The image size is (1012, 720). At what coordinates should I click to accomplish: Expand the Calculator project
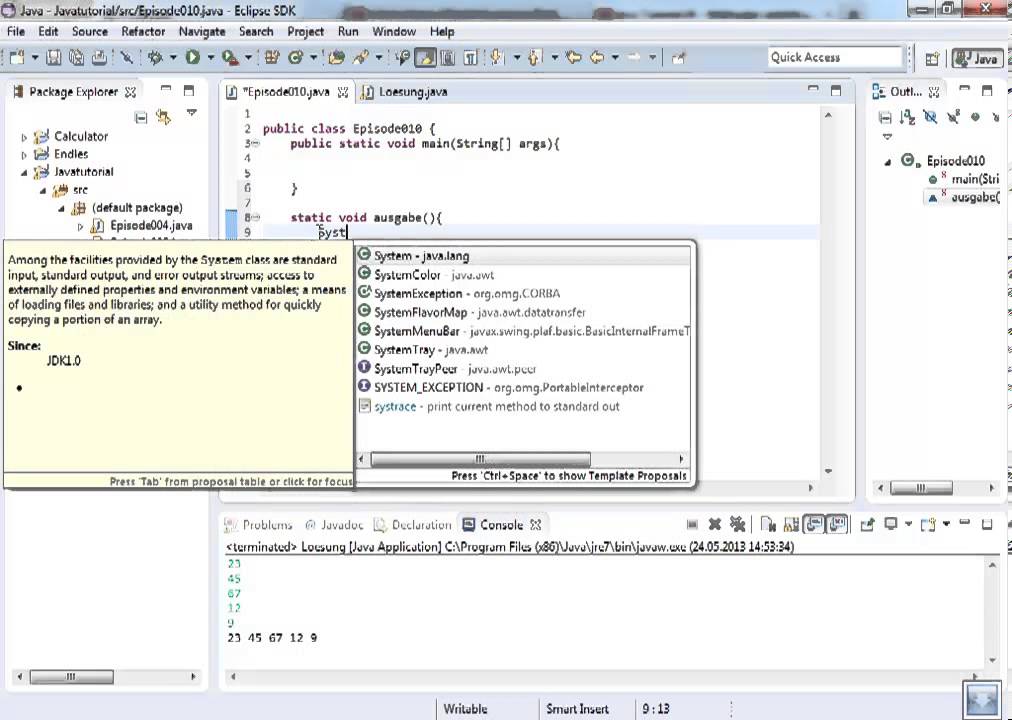point(25,137)
